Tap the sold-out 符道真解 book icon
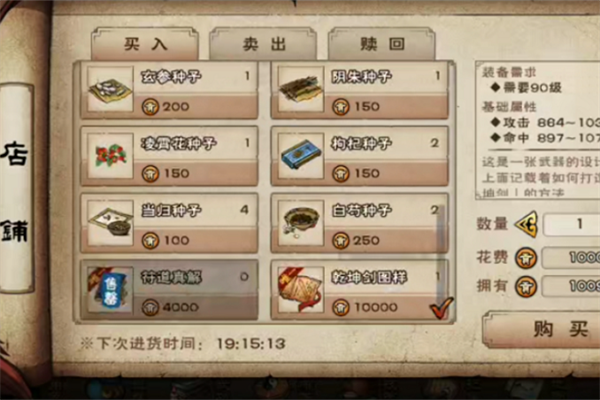This screenshot has width=600, height=400. (110, 290)
